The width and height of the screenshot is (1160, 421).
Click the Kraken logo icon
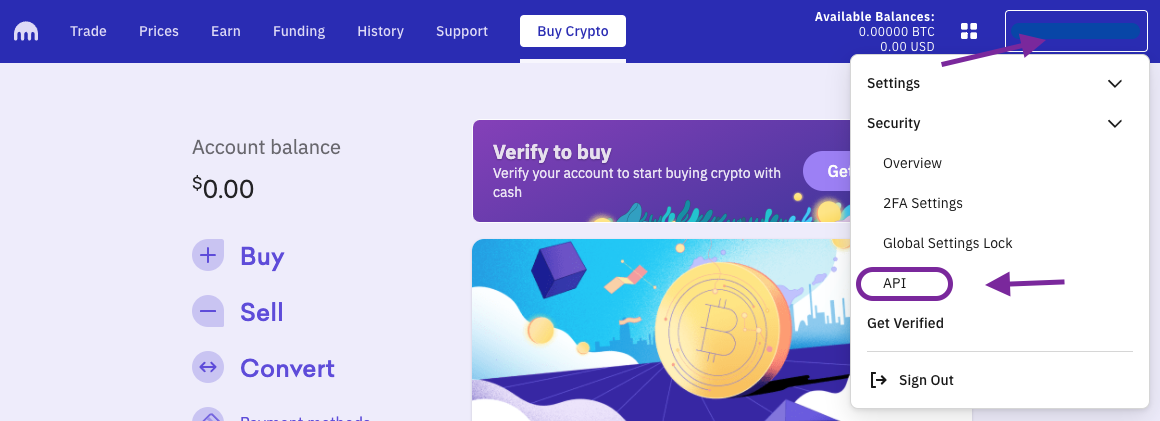click(26, 31)
